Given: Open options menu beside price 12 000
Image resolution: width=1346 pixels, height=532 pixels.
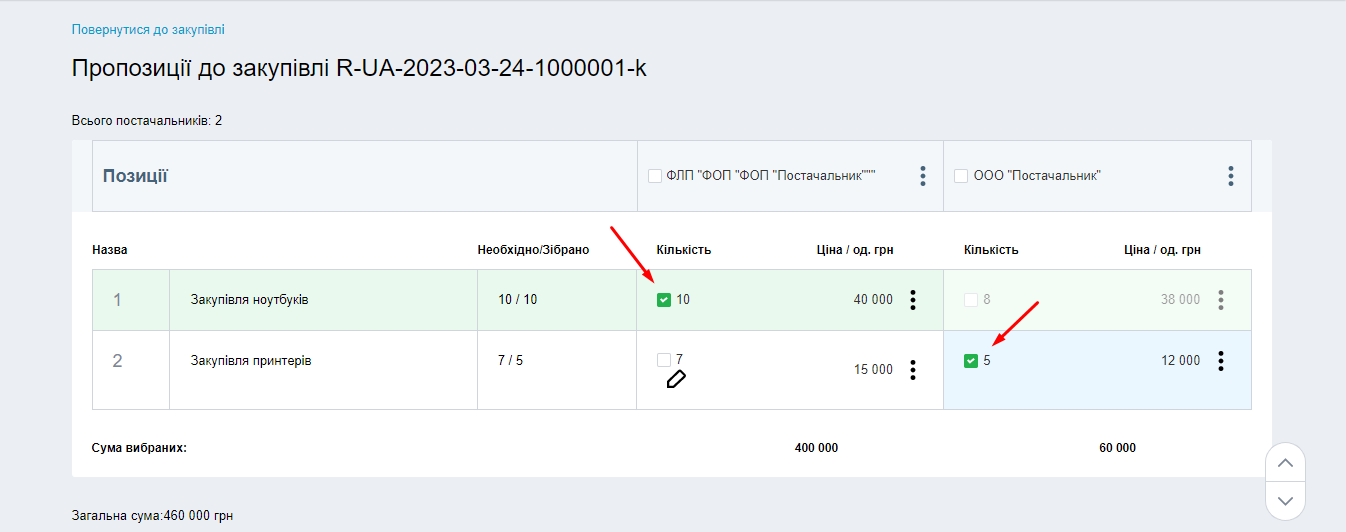Looking at the screenshot, I should pos(1220,361).
